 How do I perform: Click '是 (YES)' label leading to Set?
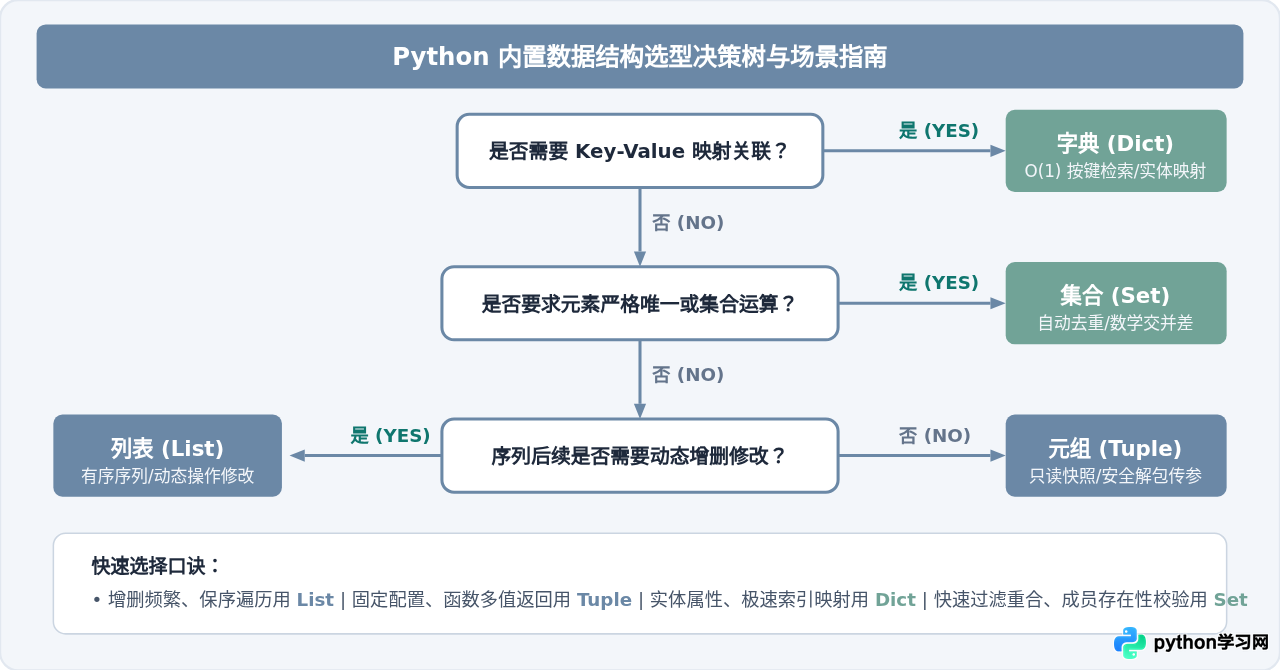tap(938, 282)
